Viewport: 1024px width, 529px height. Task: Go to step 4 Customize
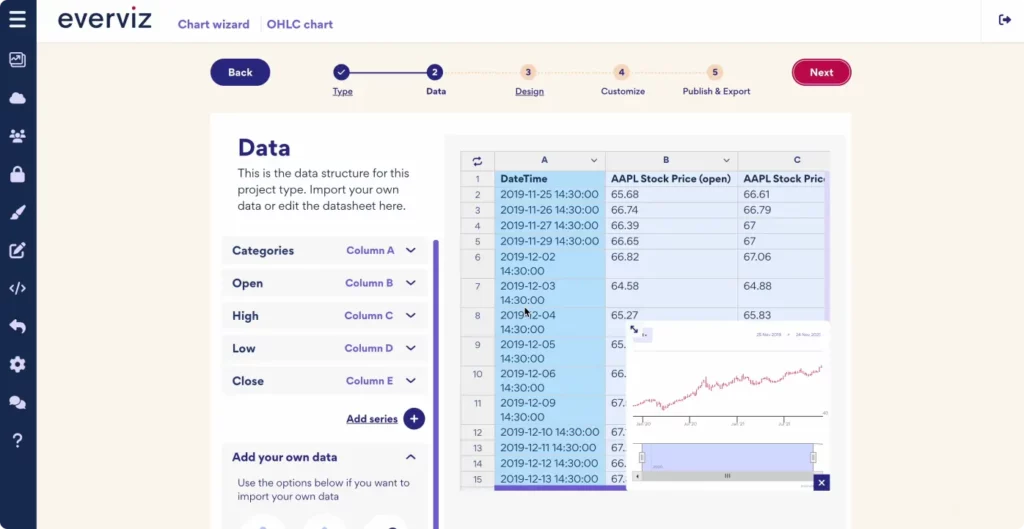(622, 80)
